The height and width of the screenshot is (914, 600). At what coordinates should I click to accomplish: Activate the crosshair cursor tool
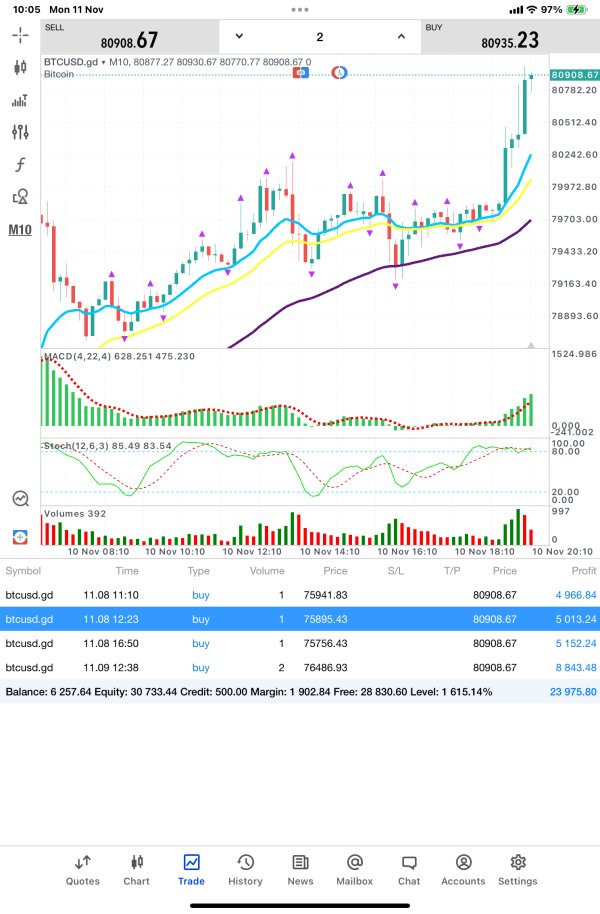coord(20,36)
